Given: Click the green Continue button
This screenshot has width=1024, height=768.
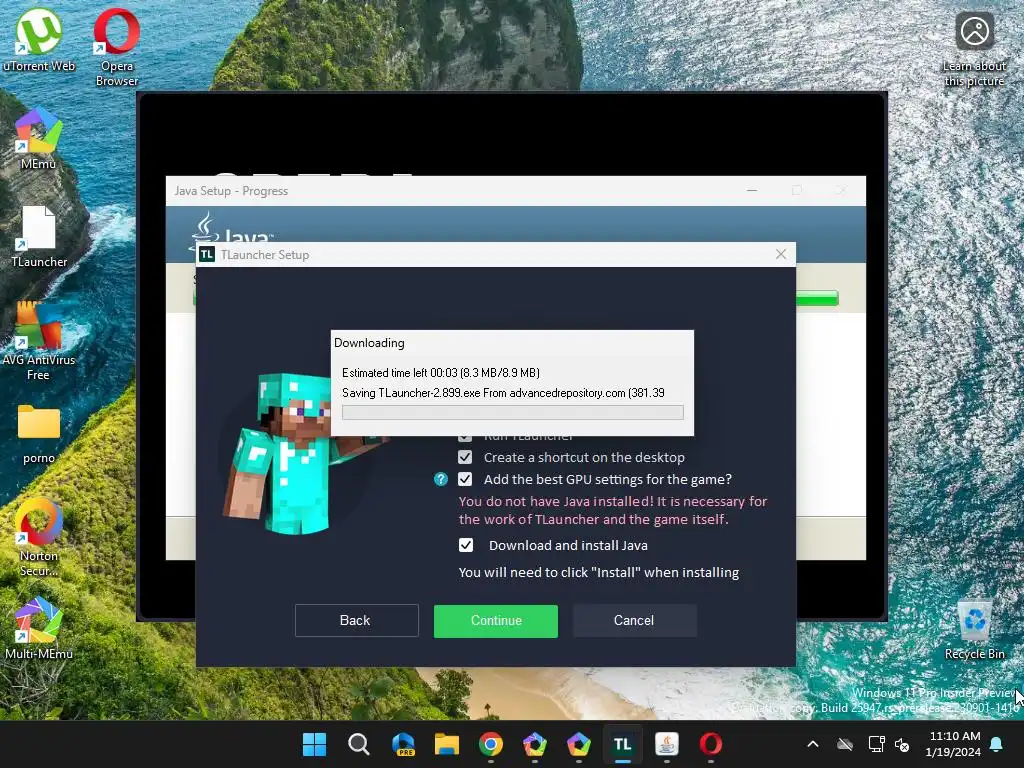Looking at the screenshot, I should coord(496,620).
